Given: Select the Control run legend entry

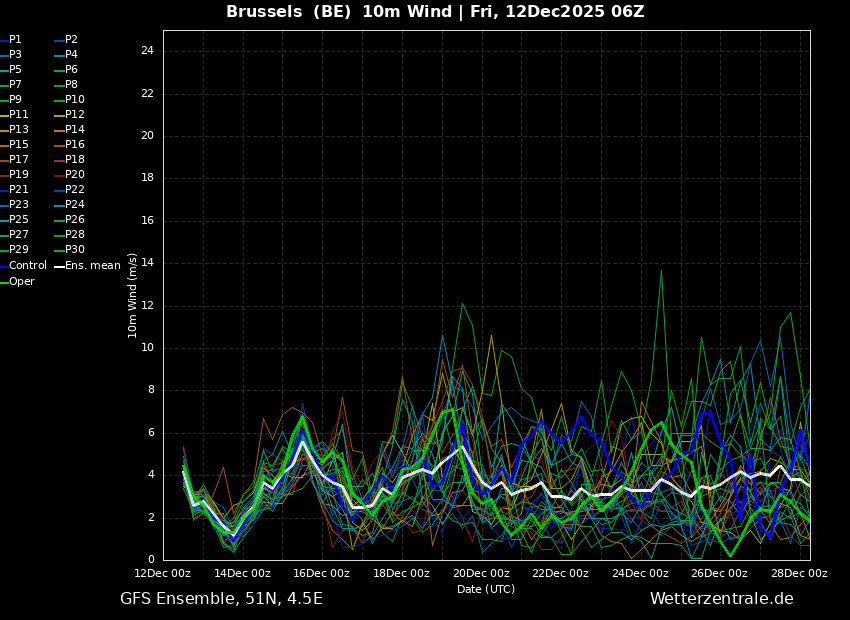Looking at the screenshot, I should click(x=28, y=266).
